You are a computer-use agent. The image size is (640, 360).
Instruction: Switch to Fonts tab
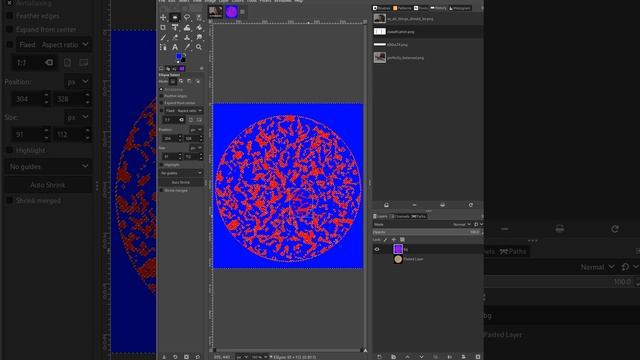(x=421, y=8)
